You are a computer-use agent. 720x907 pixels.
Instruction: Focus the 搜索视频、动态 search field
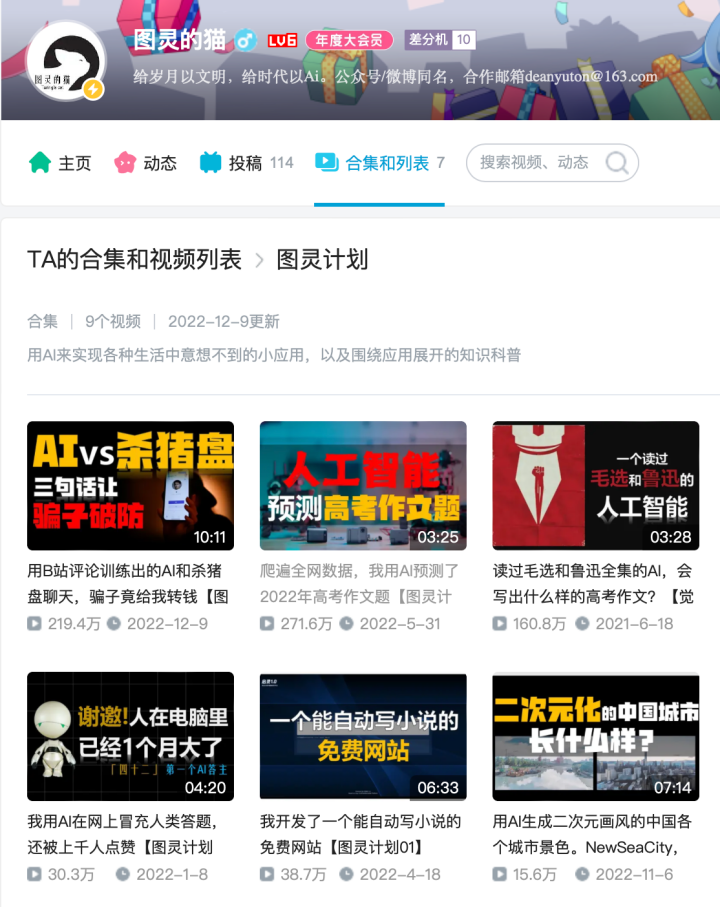pyautogui.click(x=552, y=163)
